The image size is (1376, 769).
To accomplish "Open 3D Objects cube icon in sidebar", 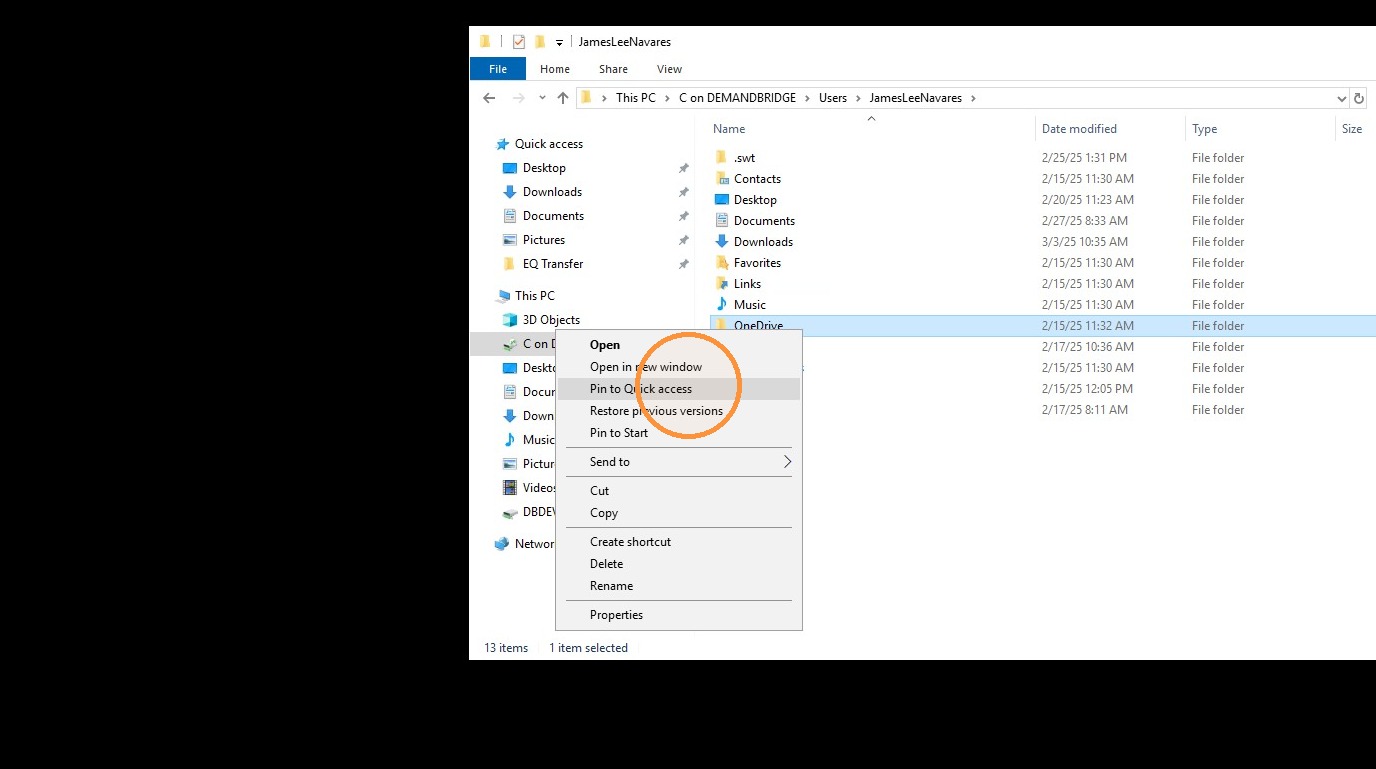I will 510,320.
